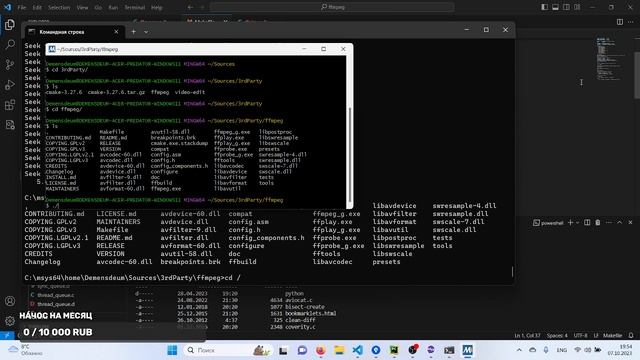Viewport: 640px width, 360px height.
Task: Open Windows Terminal tab dropdown chevron
Action: (146, 32)
